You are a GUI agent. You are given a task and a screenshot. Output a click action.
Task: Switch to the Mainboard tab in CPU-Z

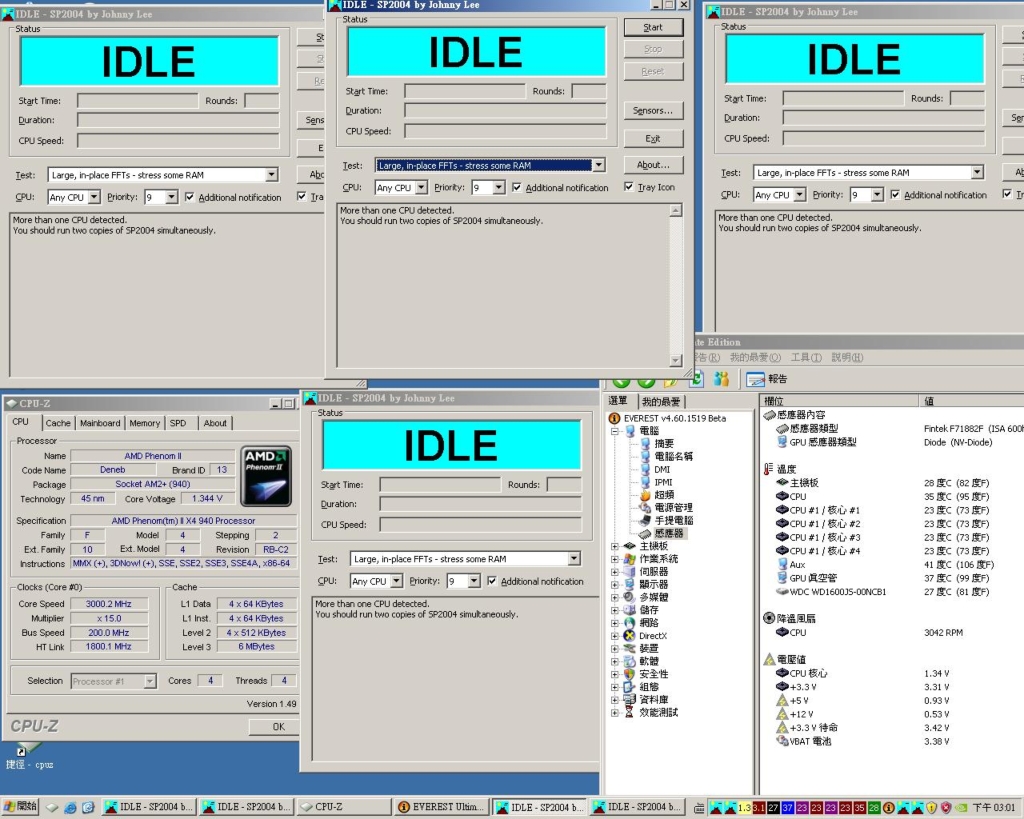100,423
